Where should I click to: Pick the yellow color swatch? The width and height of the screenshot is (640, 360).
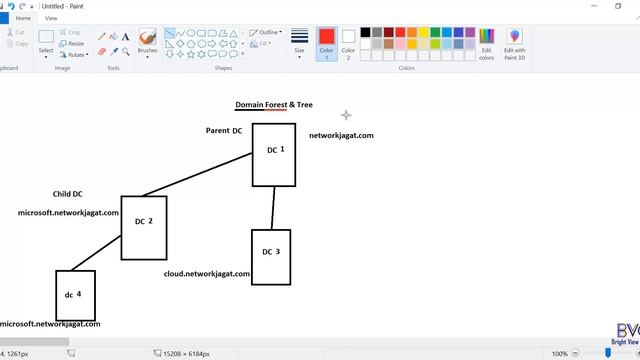424,32
